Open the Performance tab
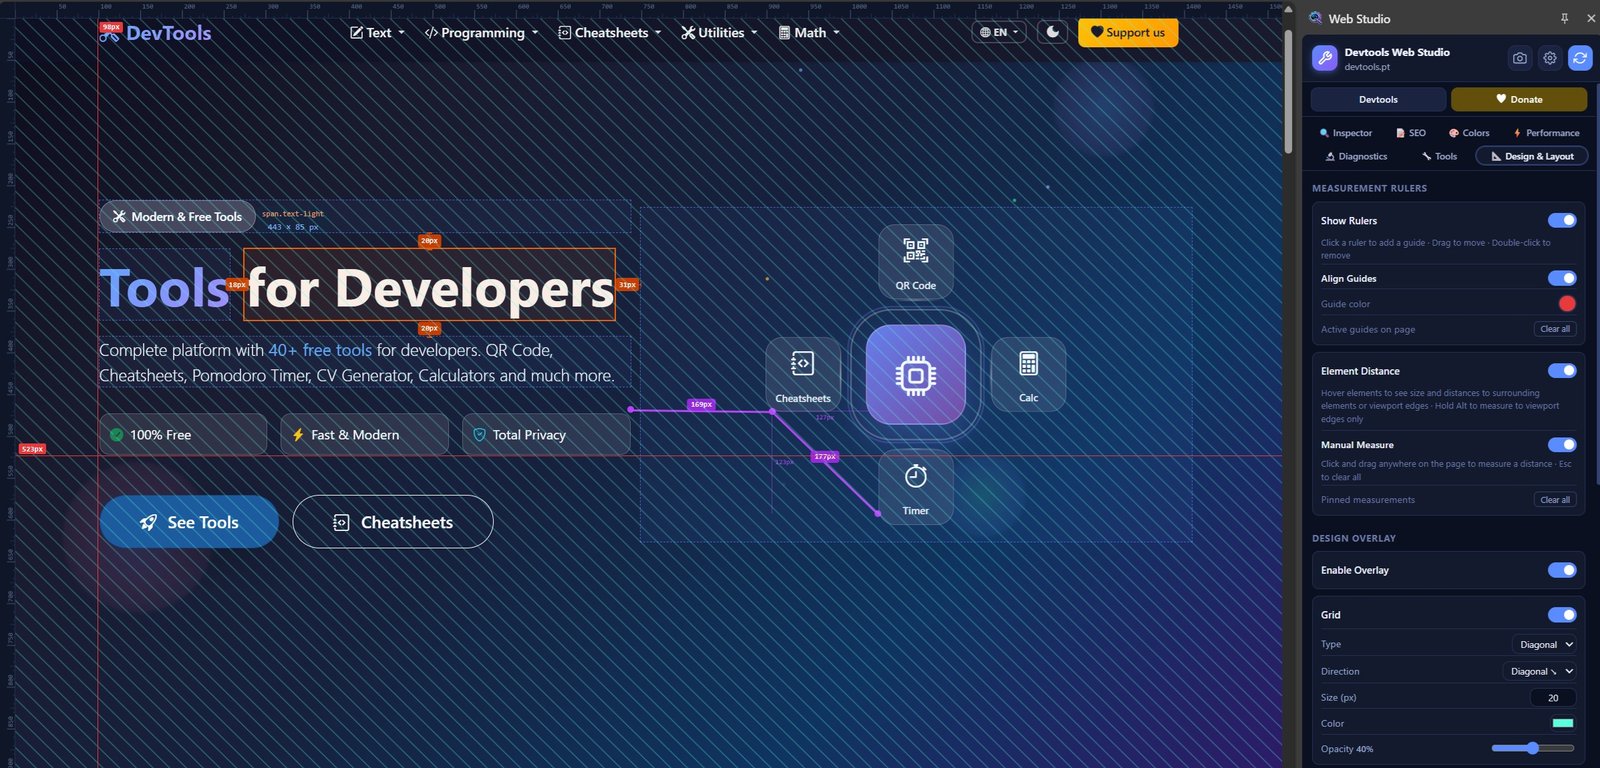This screenshot has height=768, width=1600. pos(1546,133)
